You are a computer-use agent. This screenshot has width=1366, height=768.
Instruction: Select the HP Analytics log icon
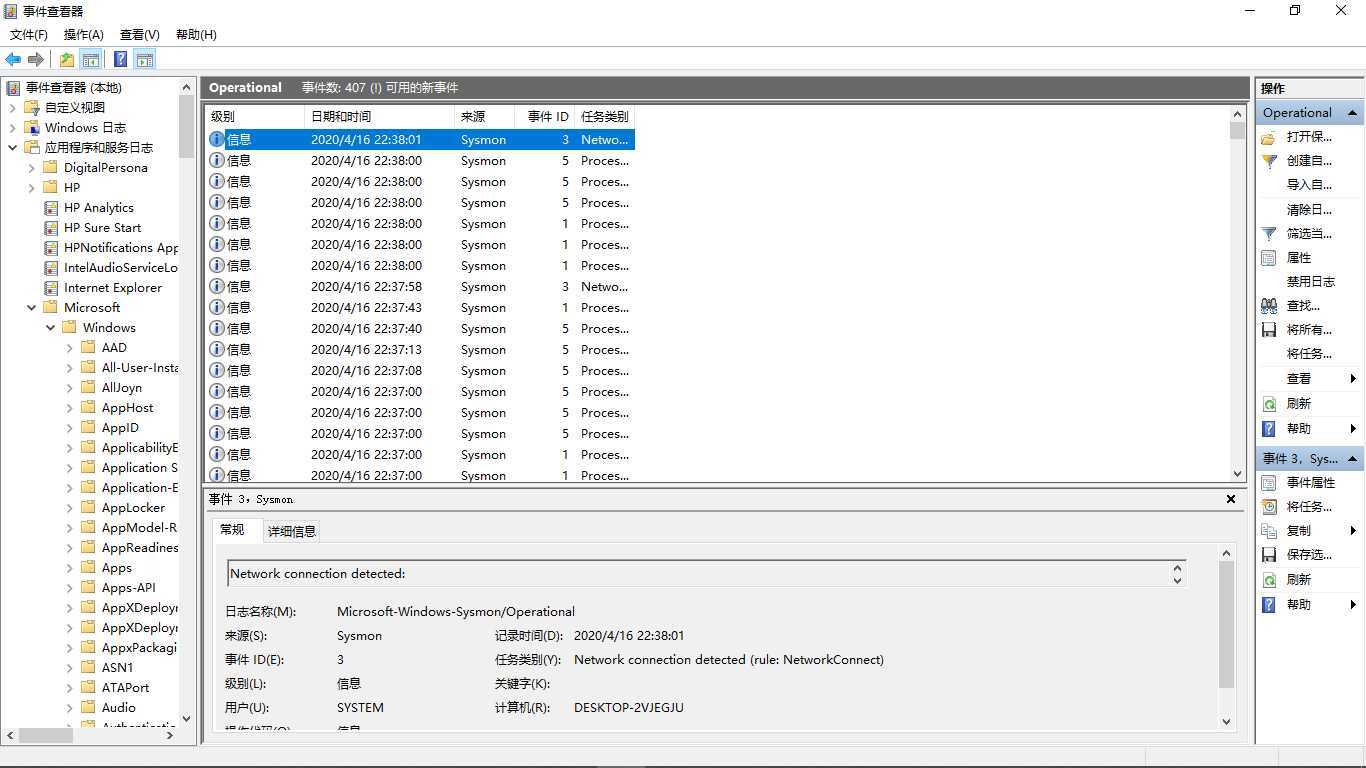(x=52, y=208)
